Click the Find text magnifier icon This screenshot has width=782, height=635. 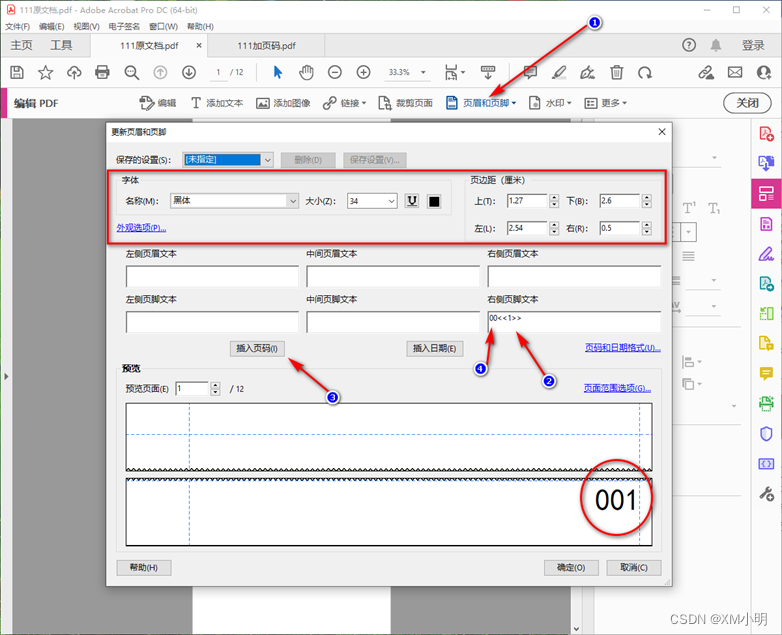tap(132, 73)
